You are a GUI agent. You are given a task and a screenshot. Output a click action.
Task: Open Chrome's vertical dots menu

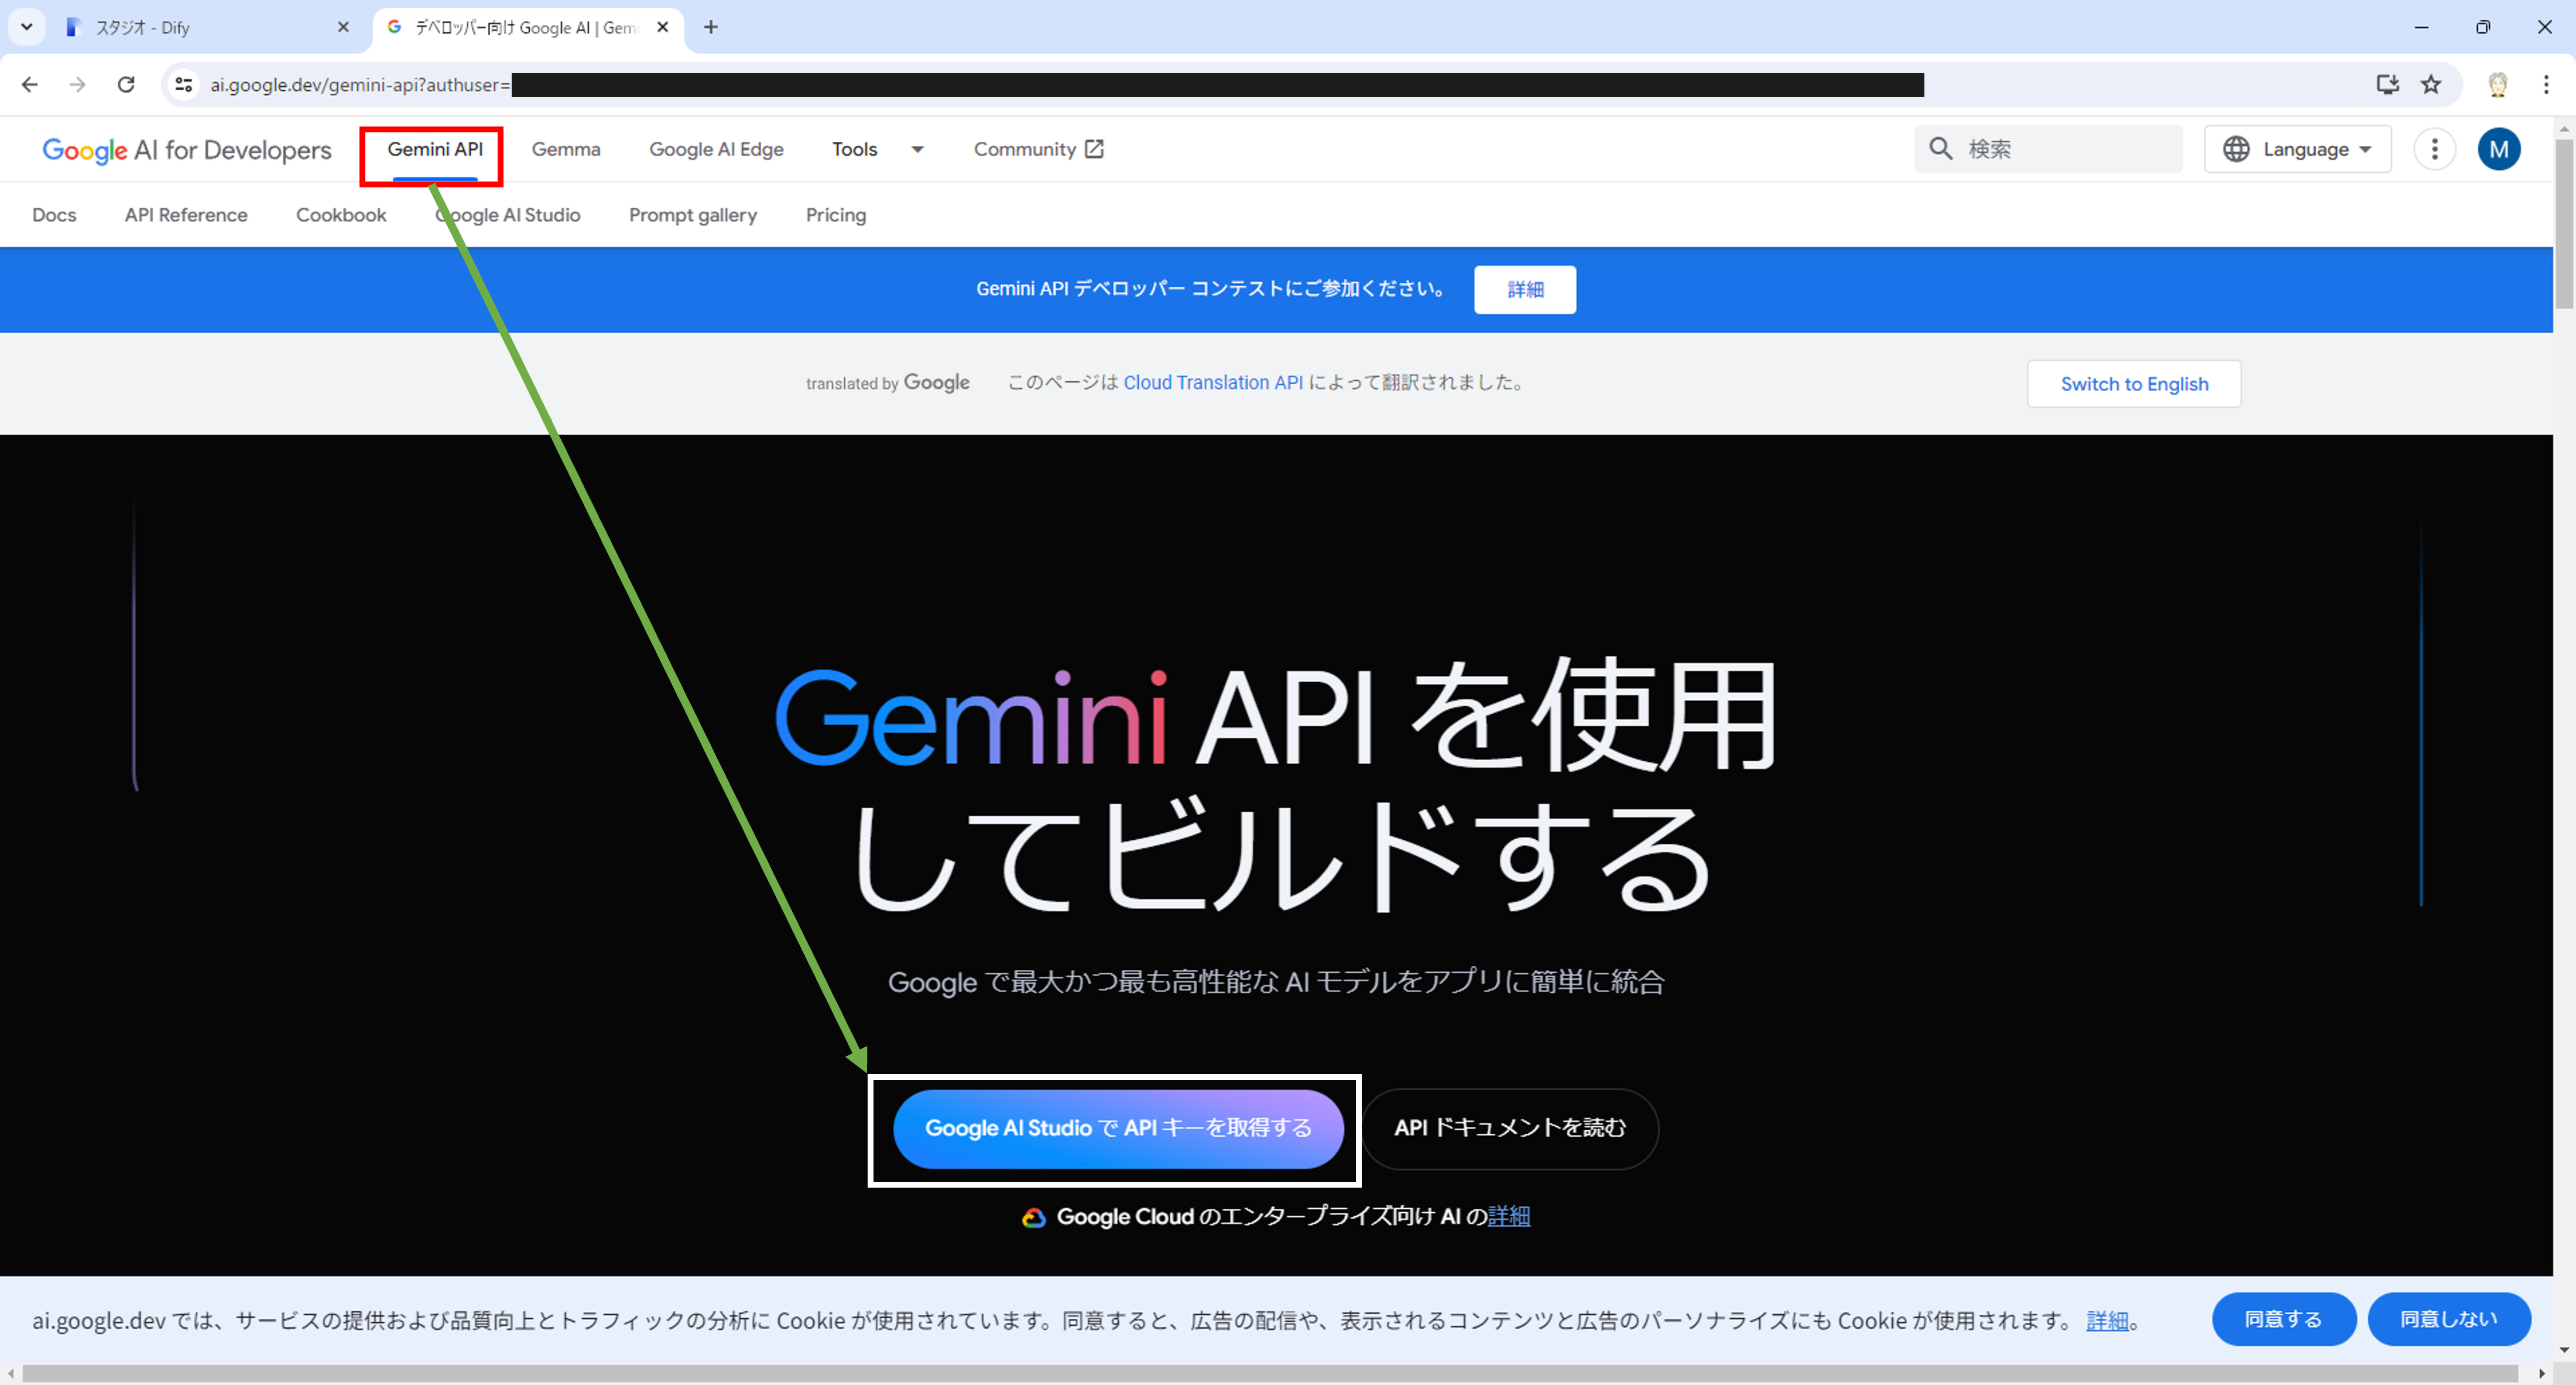(2545, 85)
